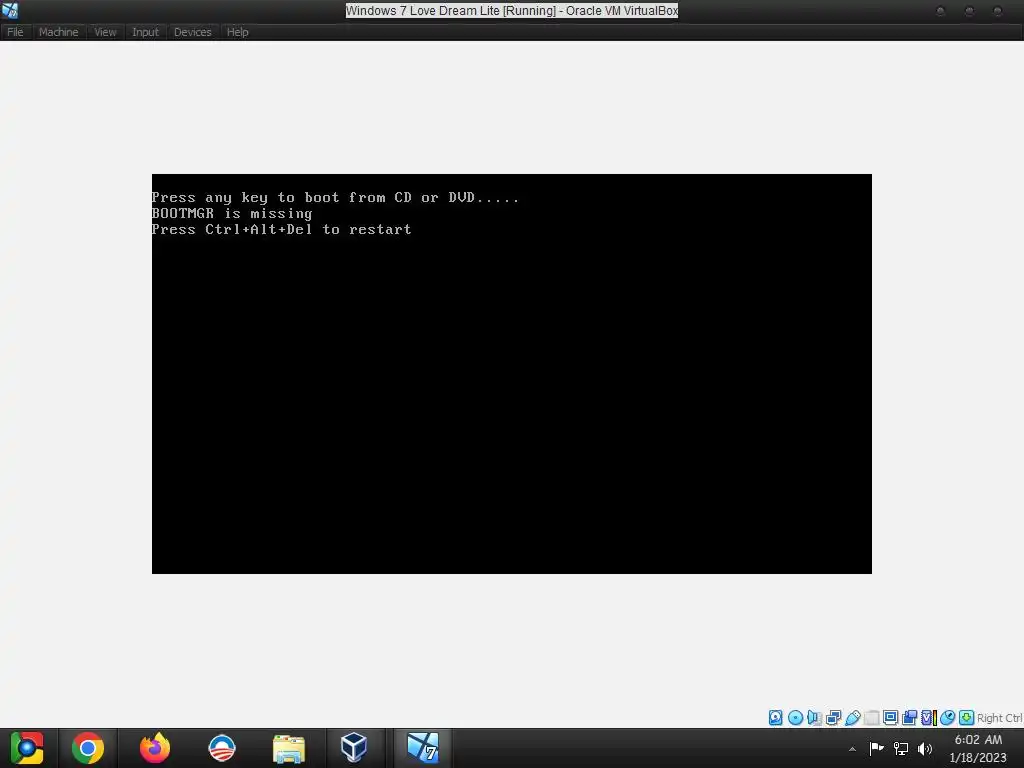Click the Start button on the taskbar
Screen dimensions: 1024x768
click(x=27, y=748)
